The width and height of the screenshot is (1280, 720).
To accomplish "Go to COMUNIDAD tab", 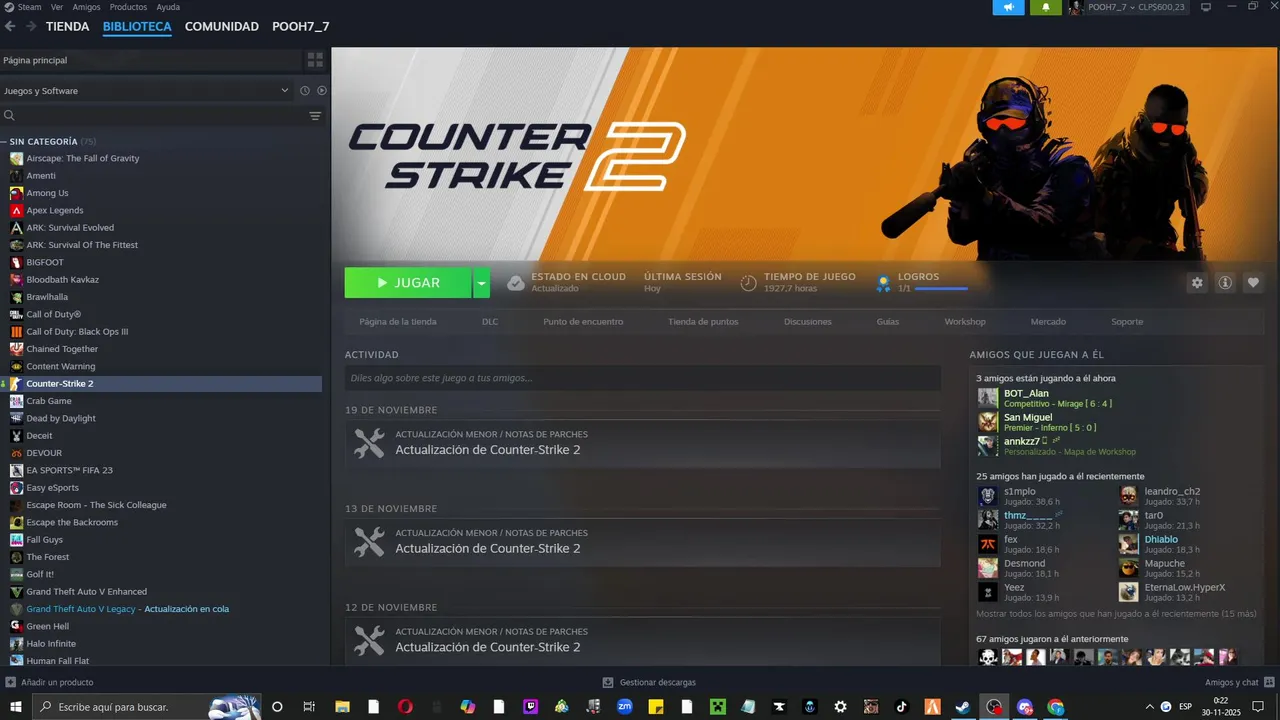I will [222, 27].
